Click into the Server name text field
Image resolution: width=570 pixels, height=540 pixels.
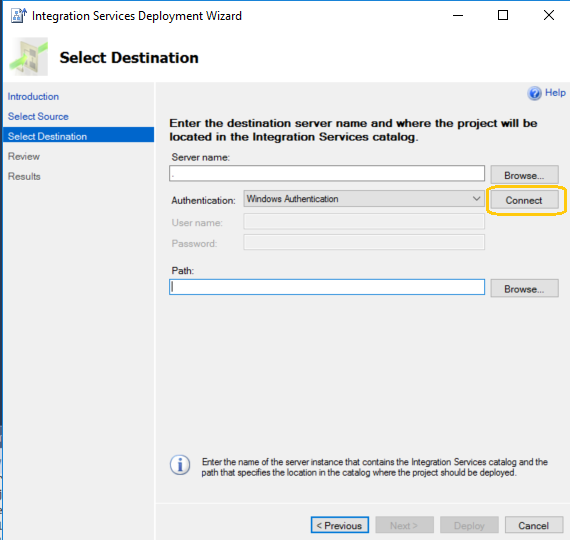pyautogui.click(x=327, y=173)
